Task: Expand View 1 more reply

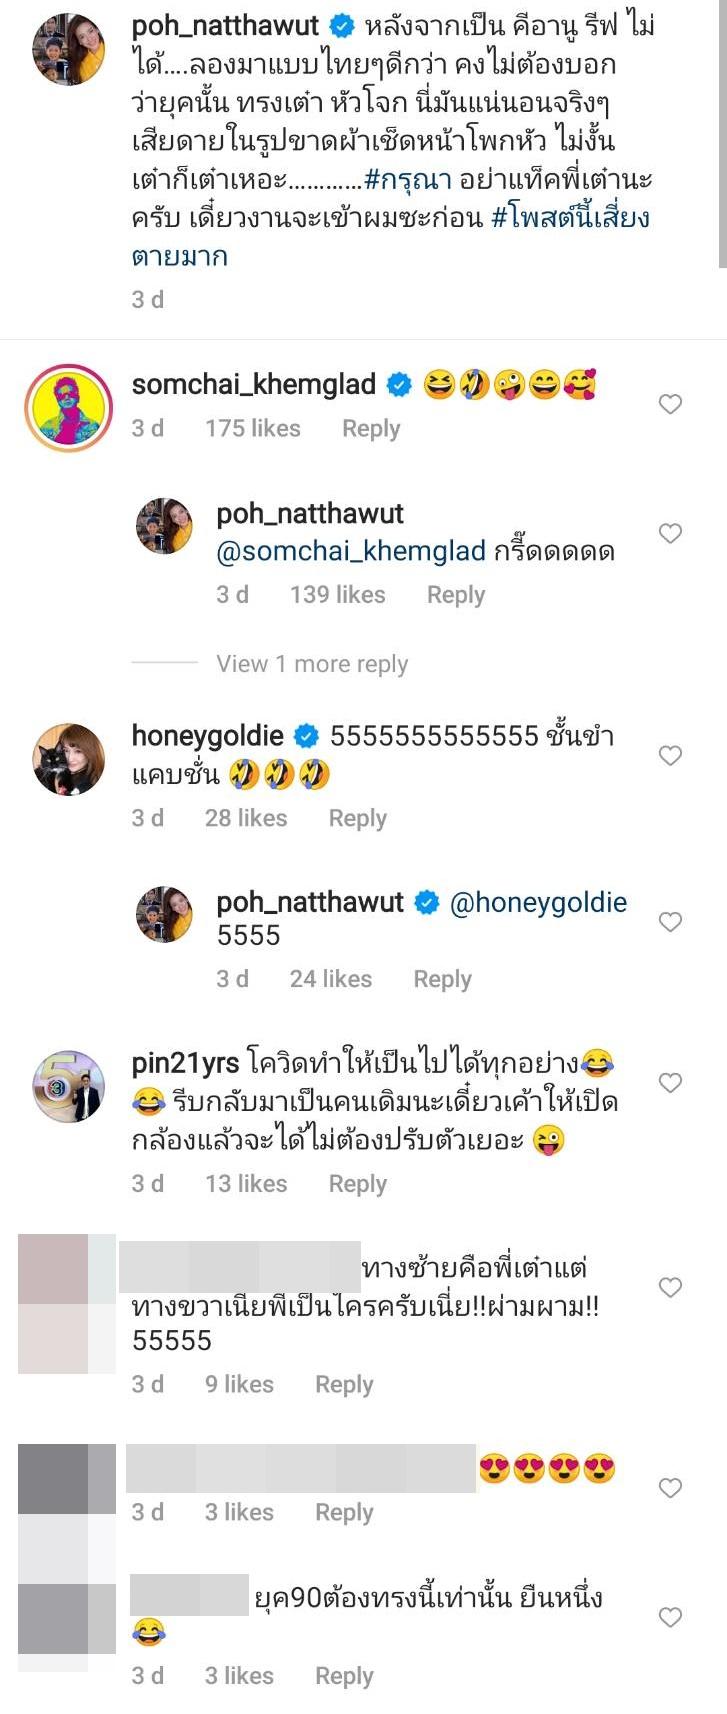Action: tap(312, 664)
